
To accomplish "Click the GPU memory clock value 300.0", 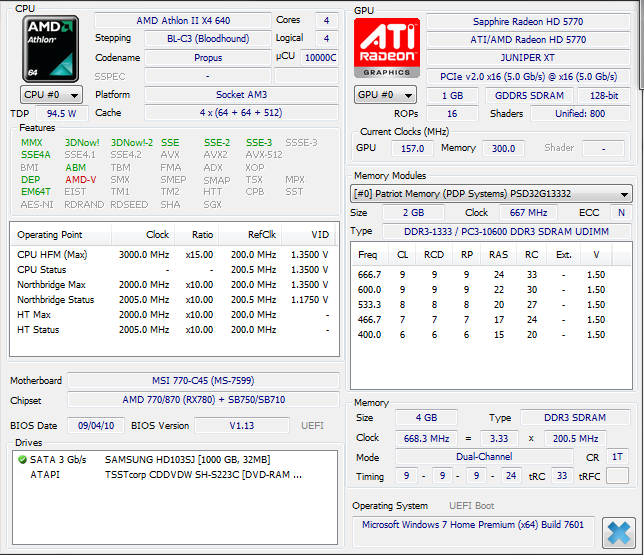I will click(504, 148).
